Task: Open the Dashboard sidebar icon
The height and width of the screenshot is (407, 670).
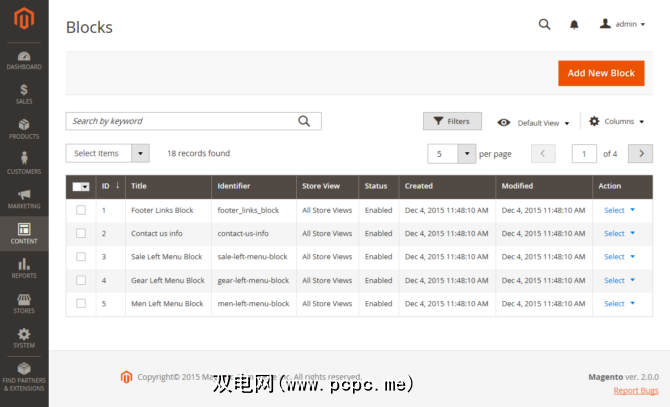Action: (x=24, y=58)
